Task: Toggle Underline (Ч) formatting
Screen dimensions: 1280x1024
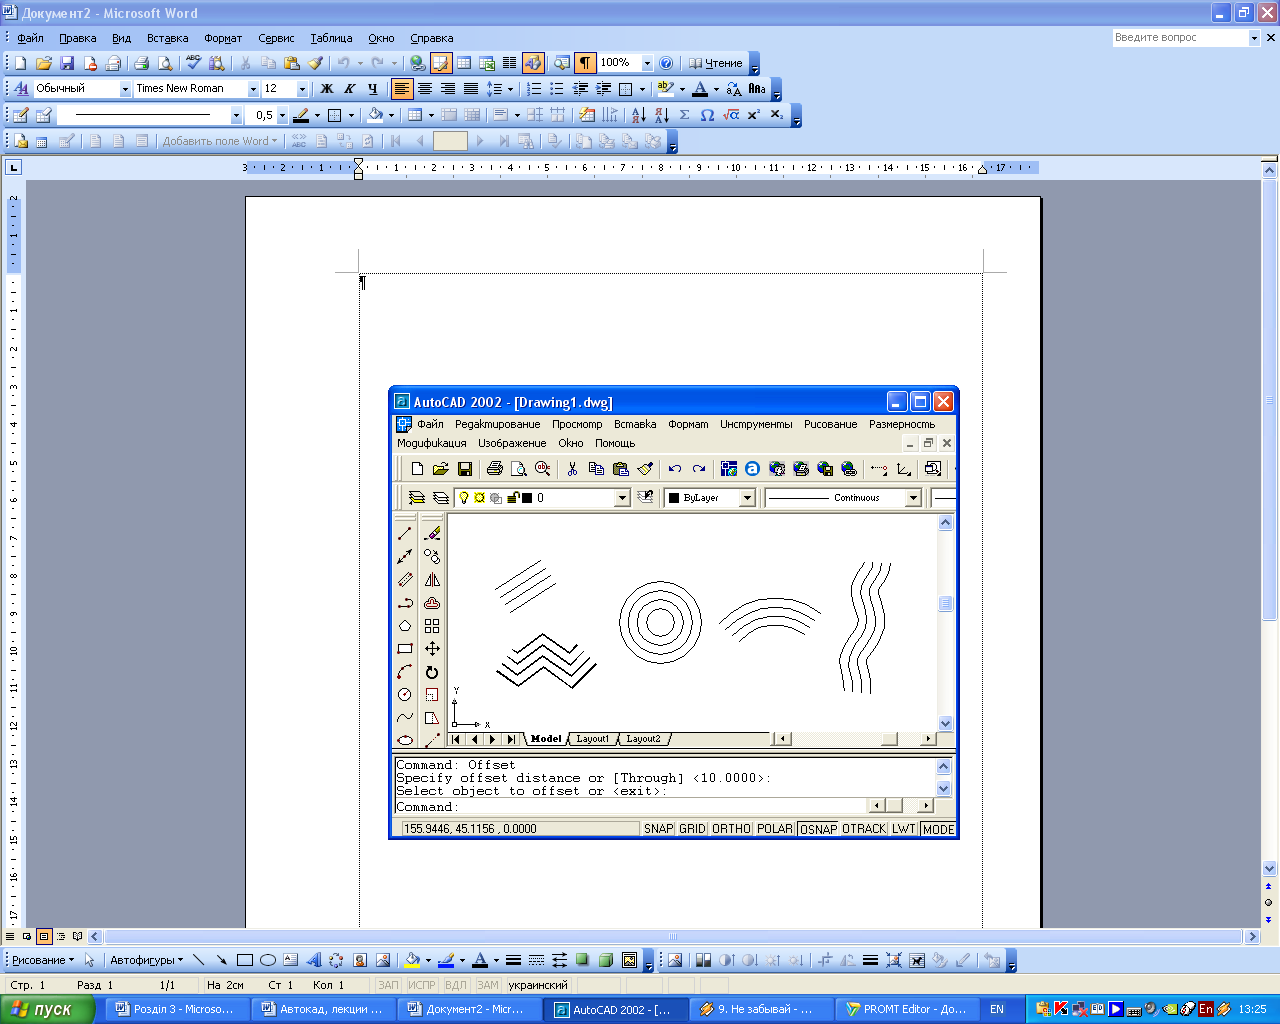Action: point(372,89)
